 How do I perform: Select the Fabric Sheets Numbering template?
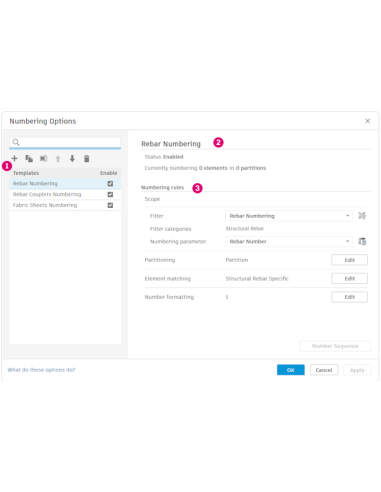coord(65,205)
